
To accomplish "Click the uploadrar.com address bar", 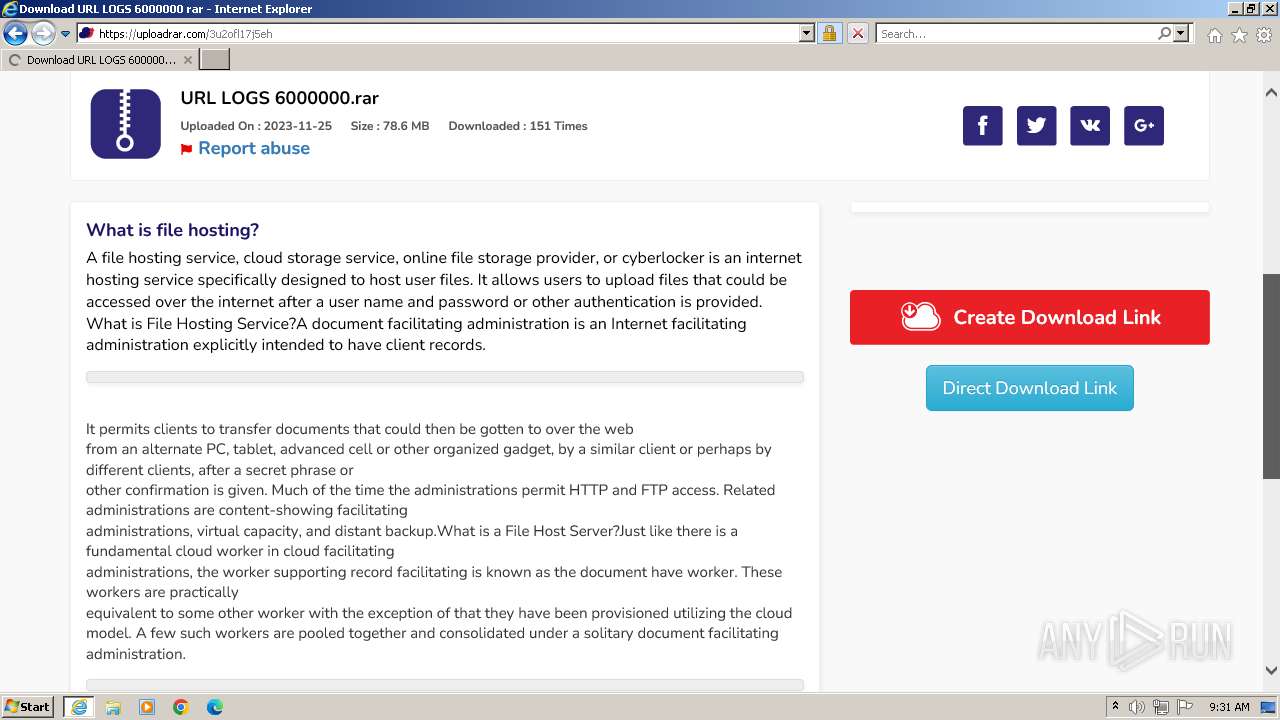I will (446, 33).
